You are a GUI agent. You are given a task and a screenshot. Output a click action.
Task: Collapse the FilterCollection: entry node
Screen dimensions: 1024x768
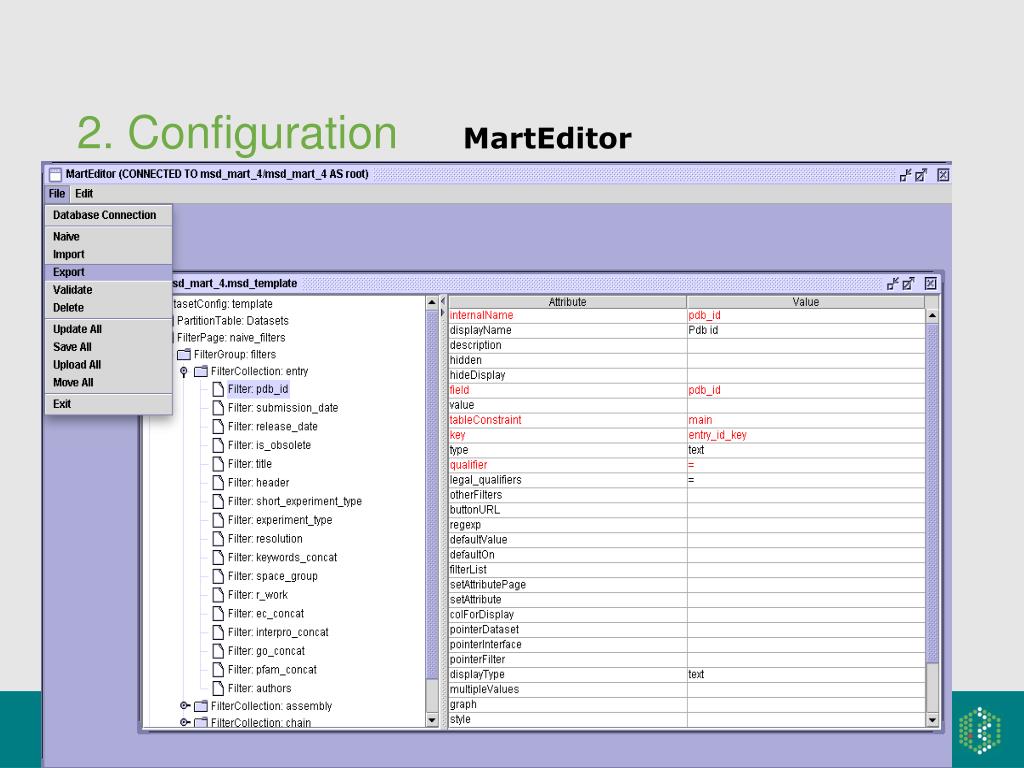coord(184,372)
